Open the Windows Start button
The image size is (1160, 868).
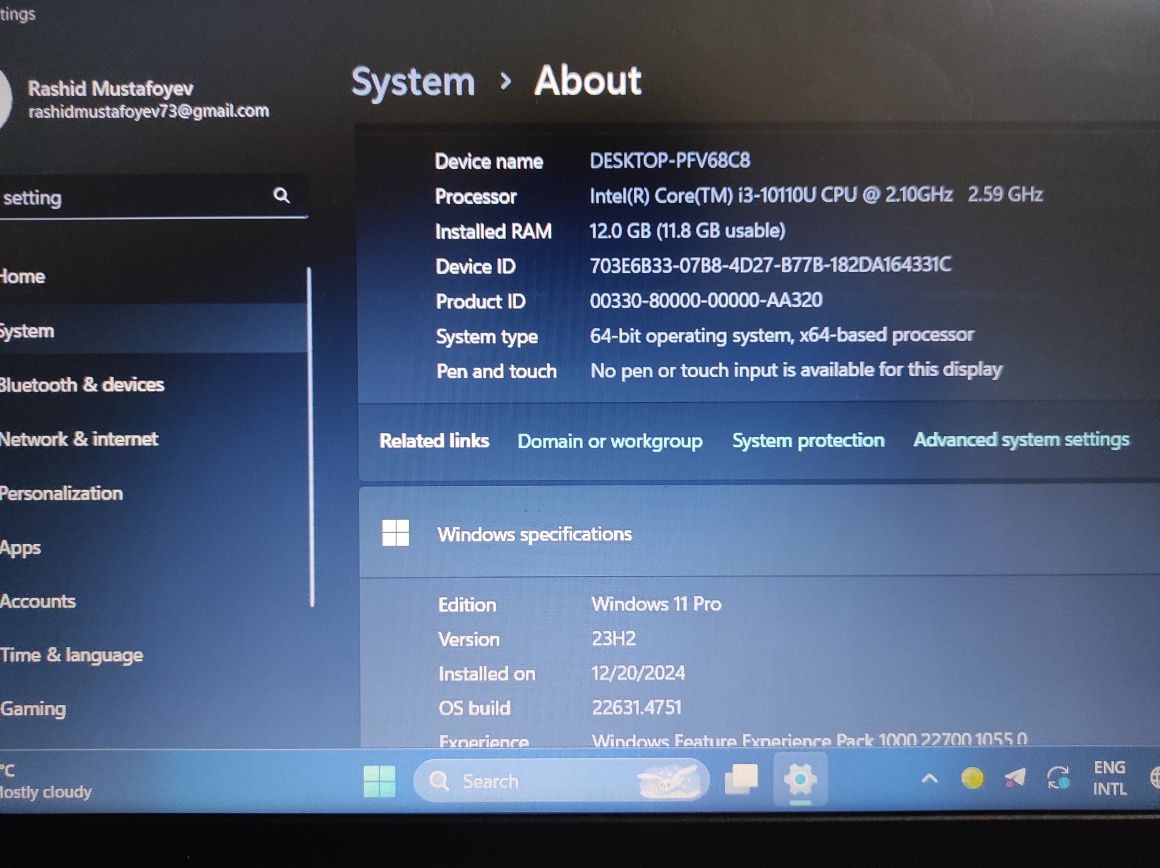coord(380,781)
